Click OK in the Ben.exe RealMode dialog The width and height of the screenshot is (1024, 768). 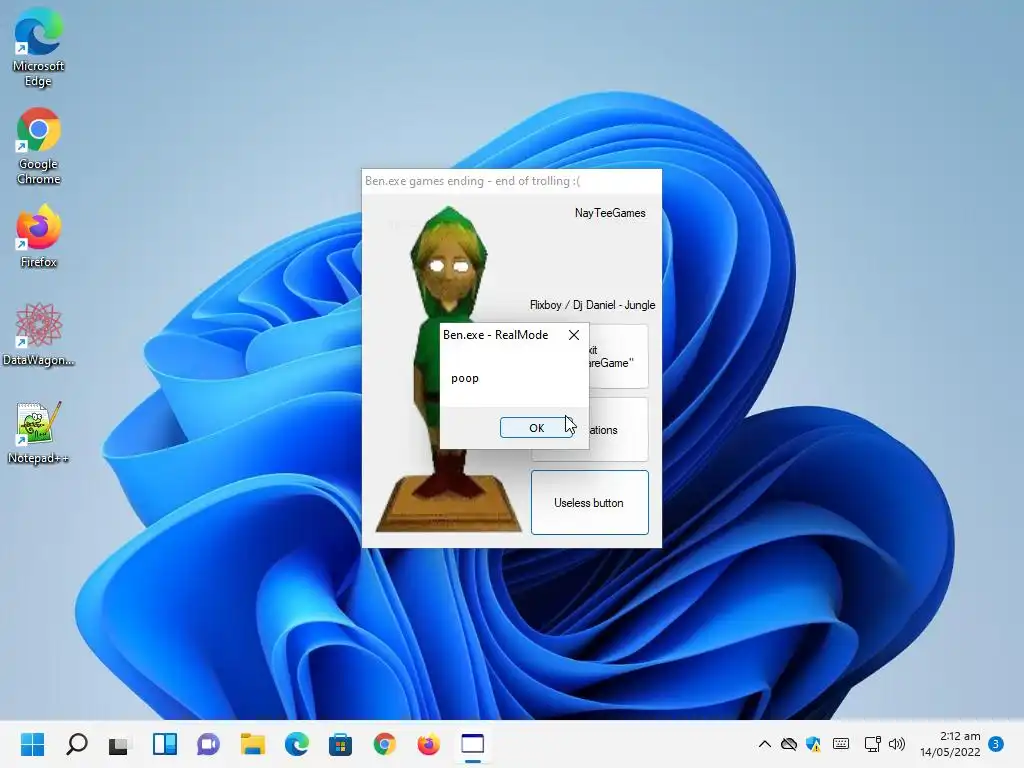point(536,428)
